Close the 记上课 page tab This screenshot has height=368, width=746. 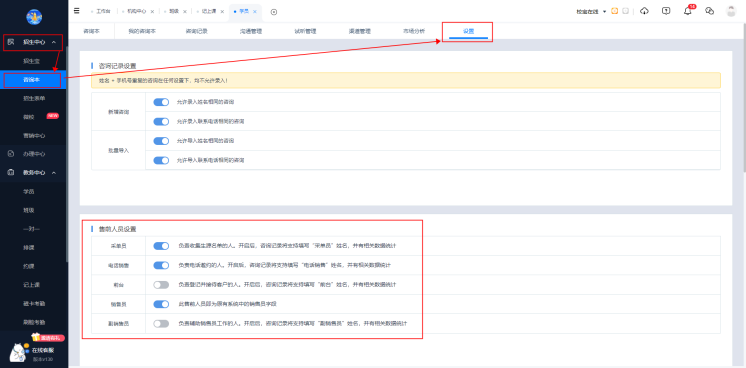coord(222,11)
